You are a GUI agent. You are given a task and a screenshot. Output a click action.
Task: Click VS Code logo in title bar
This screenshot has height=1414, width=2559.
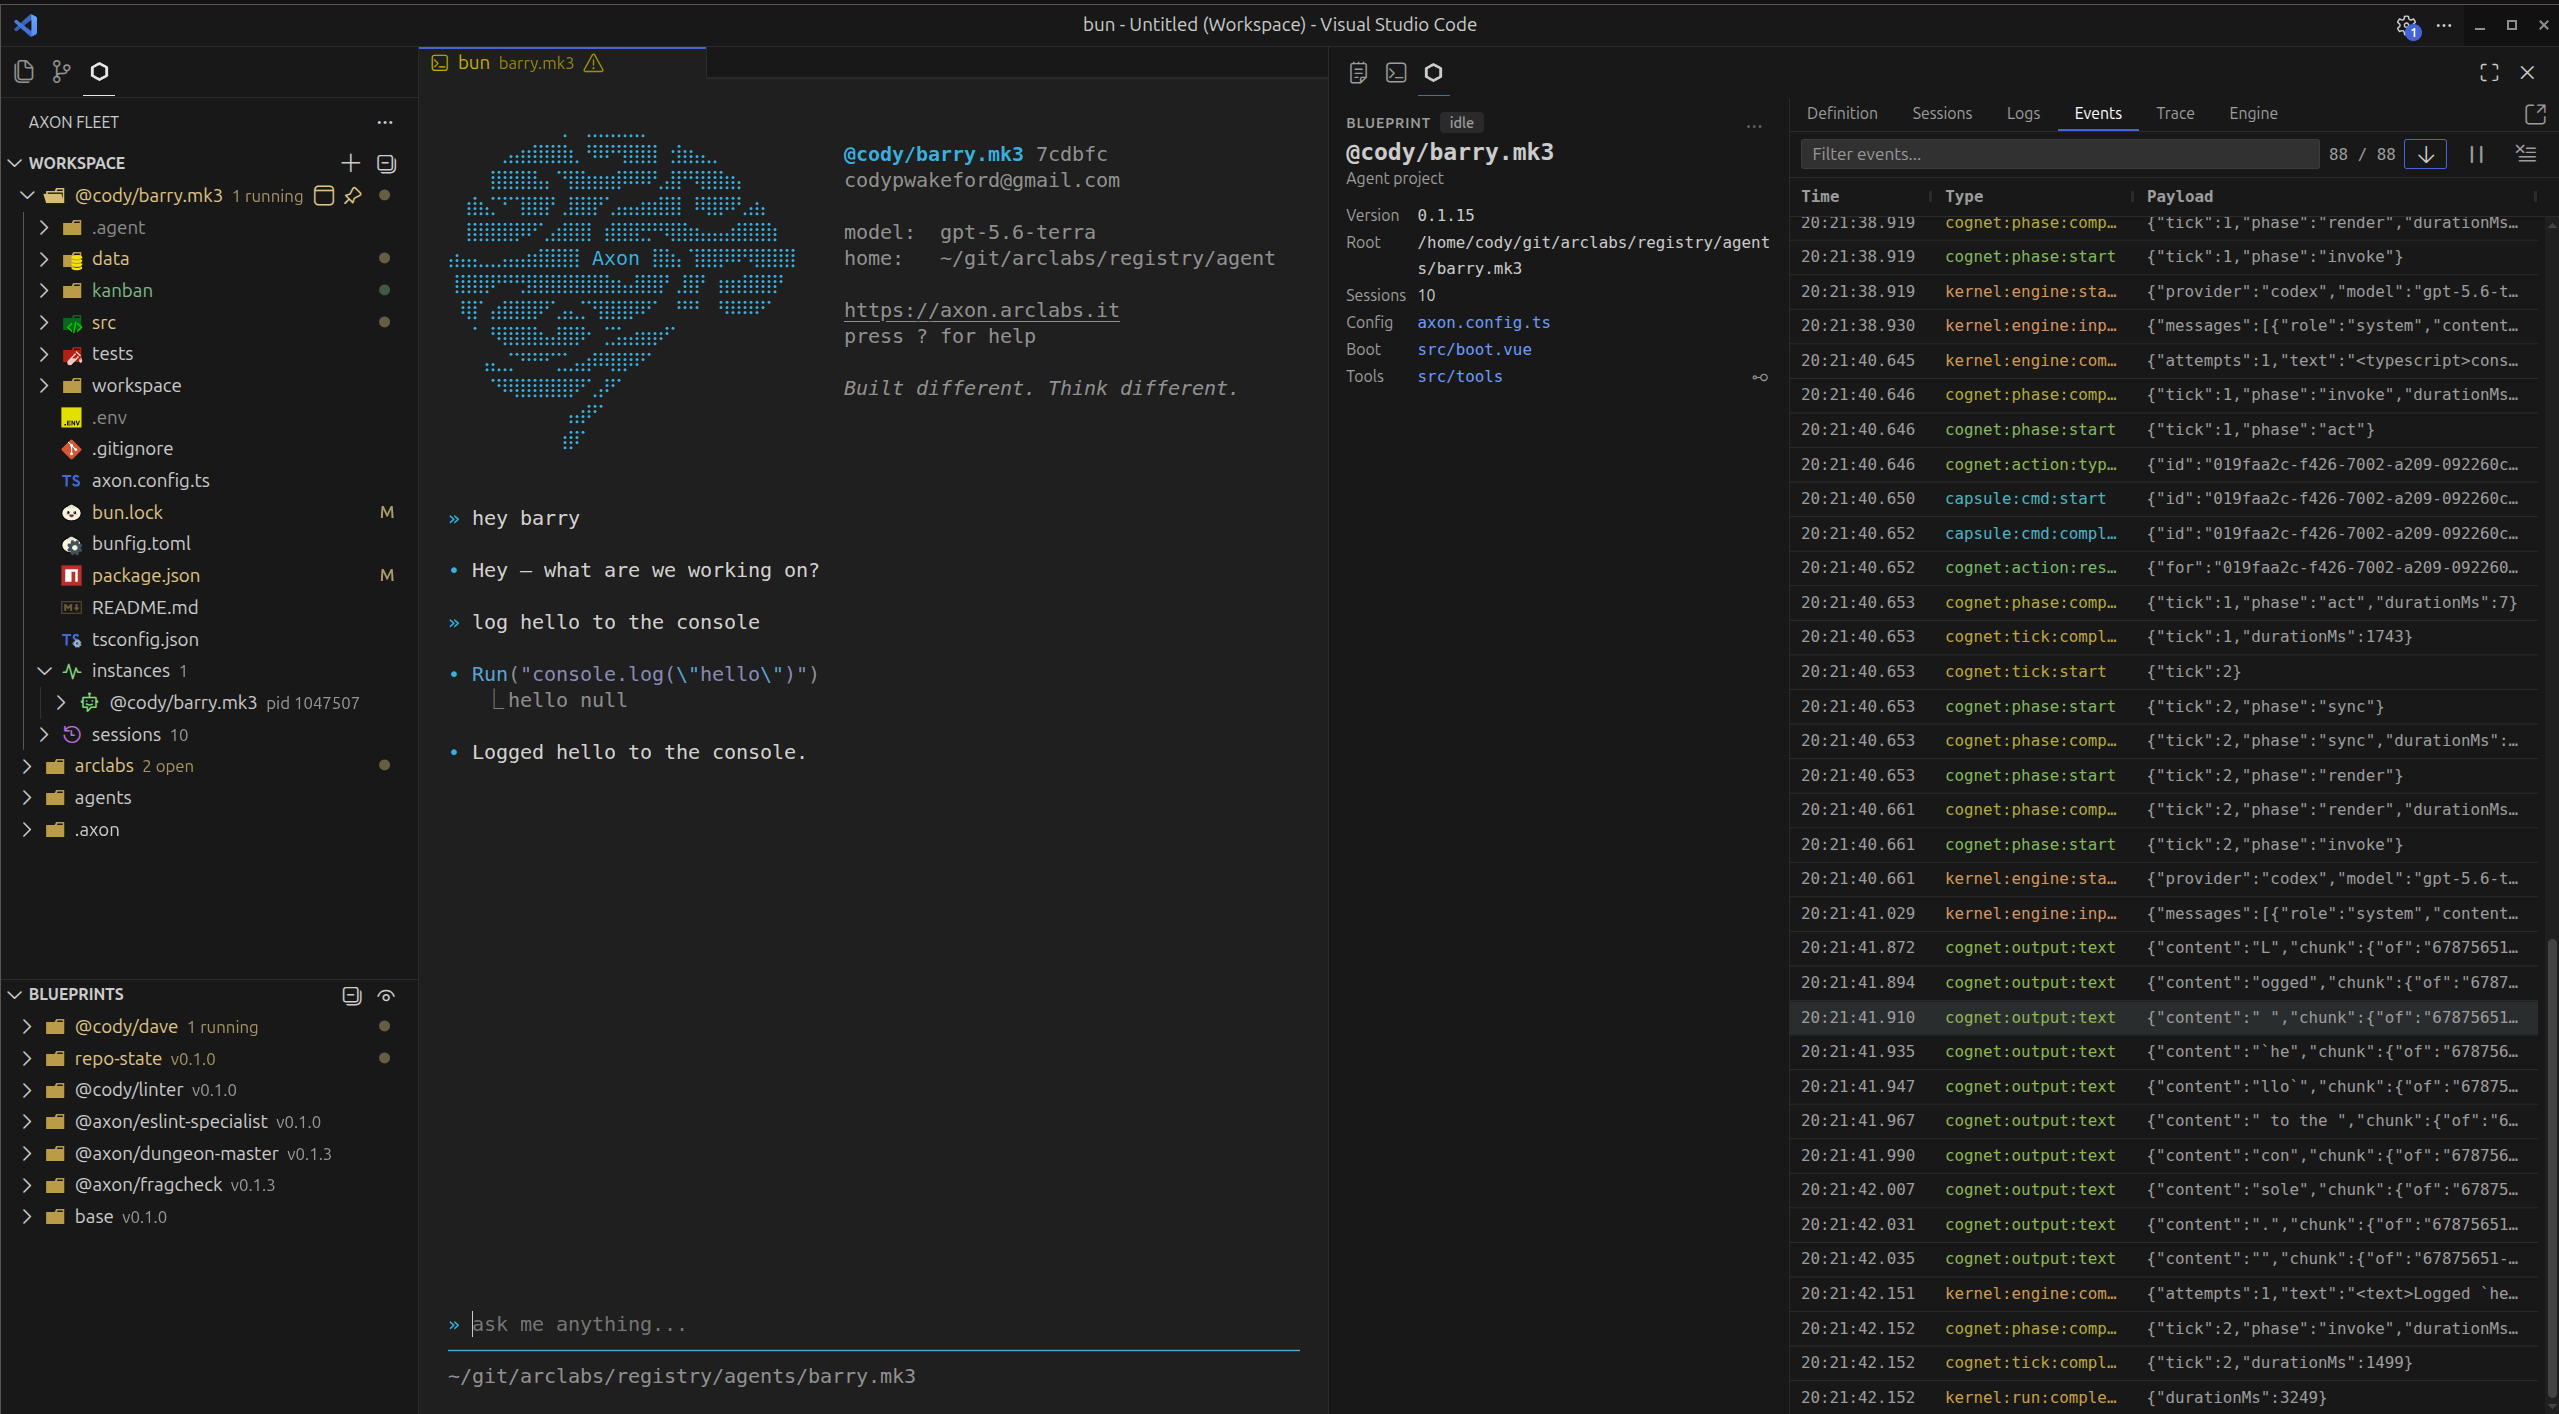(26, 24)
